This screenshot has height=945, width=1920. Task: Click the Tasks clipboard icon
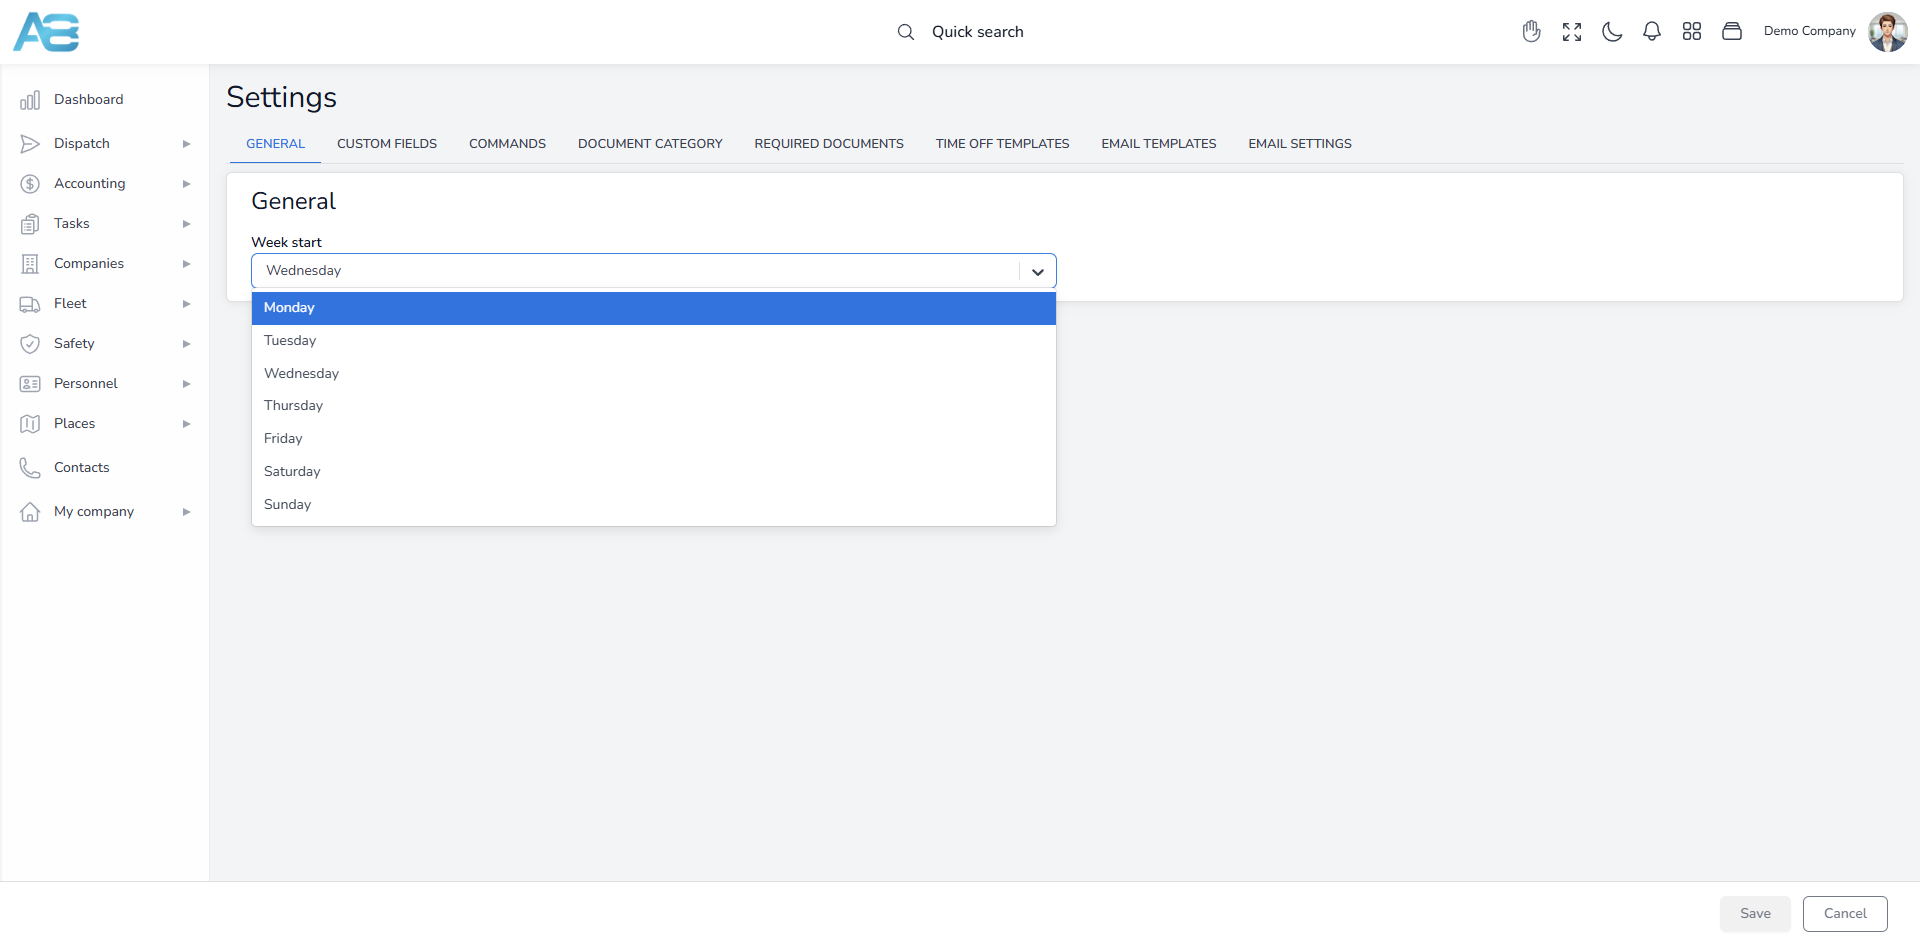pyautogui.click(x=30, y=224)
